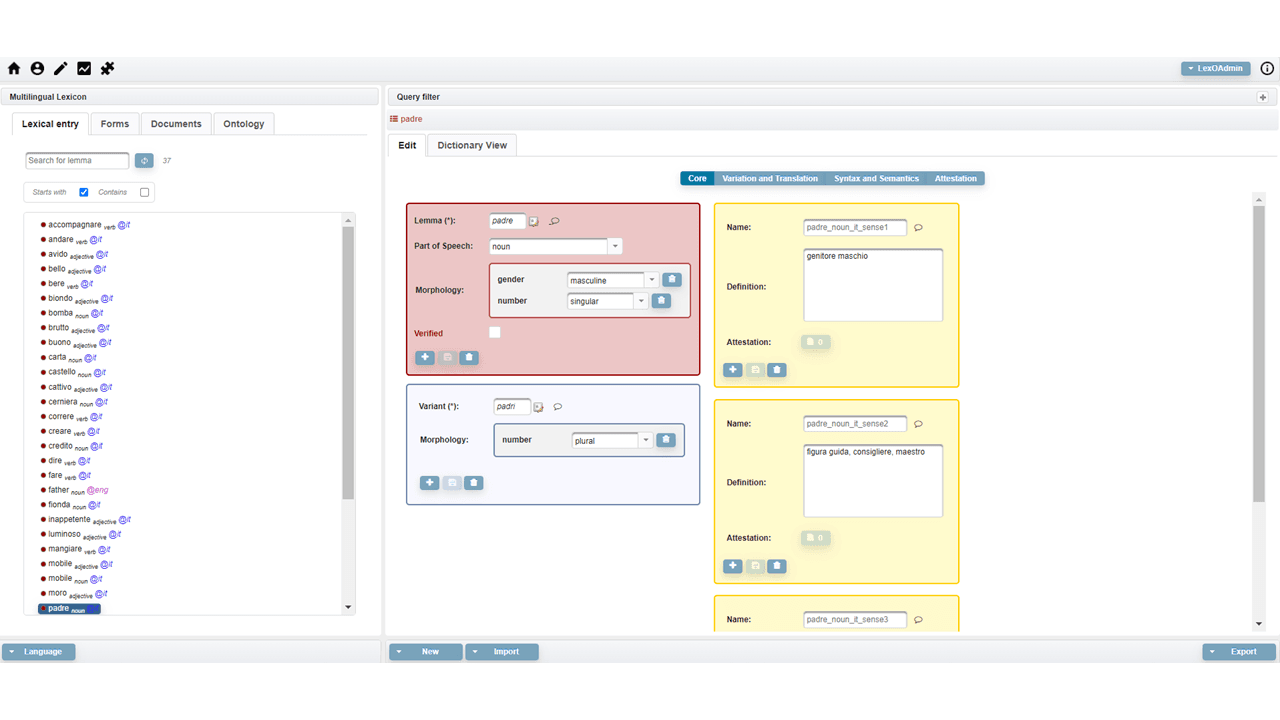The height and width of the screenshot is (720, 1280).
Task: Expand the Query filter panel
Action: 1262,97
